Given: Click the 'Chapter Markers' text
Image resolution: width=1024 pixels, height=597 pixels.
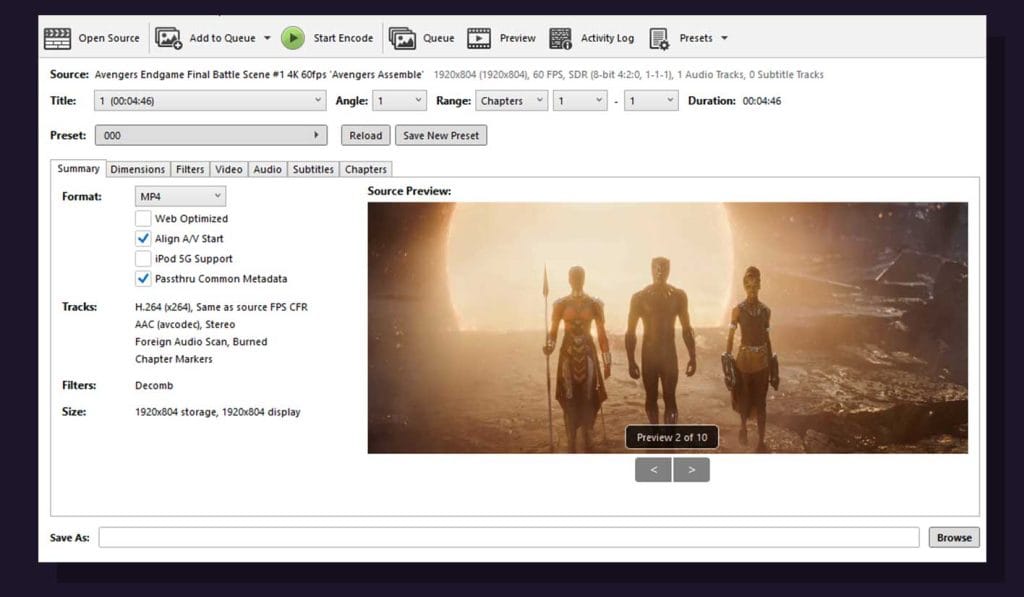Looking at the screenshot, I should pyautogui.click(x=174, y=359).
